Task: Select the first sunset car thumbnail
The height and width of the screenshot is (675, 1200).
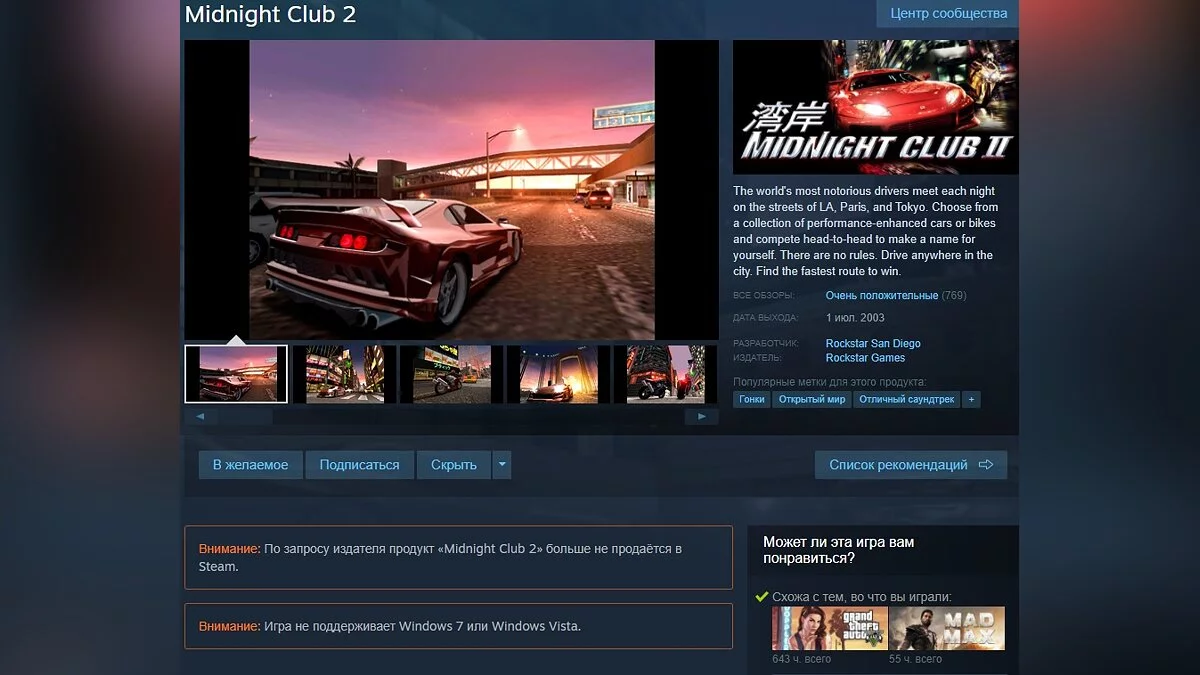Action: pos(236,374)
